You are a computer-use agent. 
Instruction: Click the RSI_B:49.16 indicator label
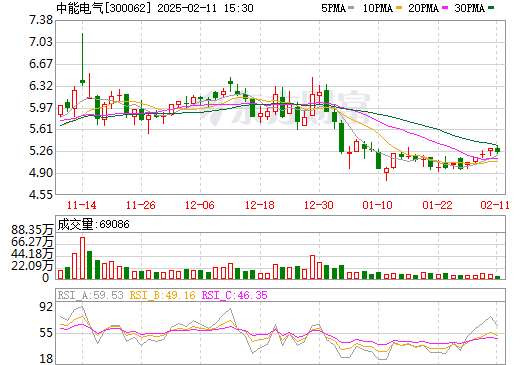click(x=162, y=295)
